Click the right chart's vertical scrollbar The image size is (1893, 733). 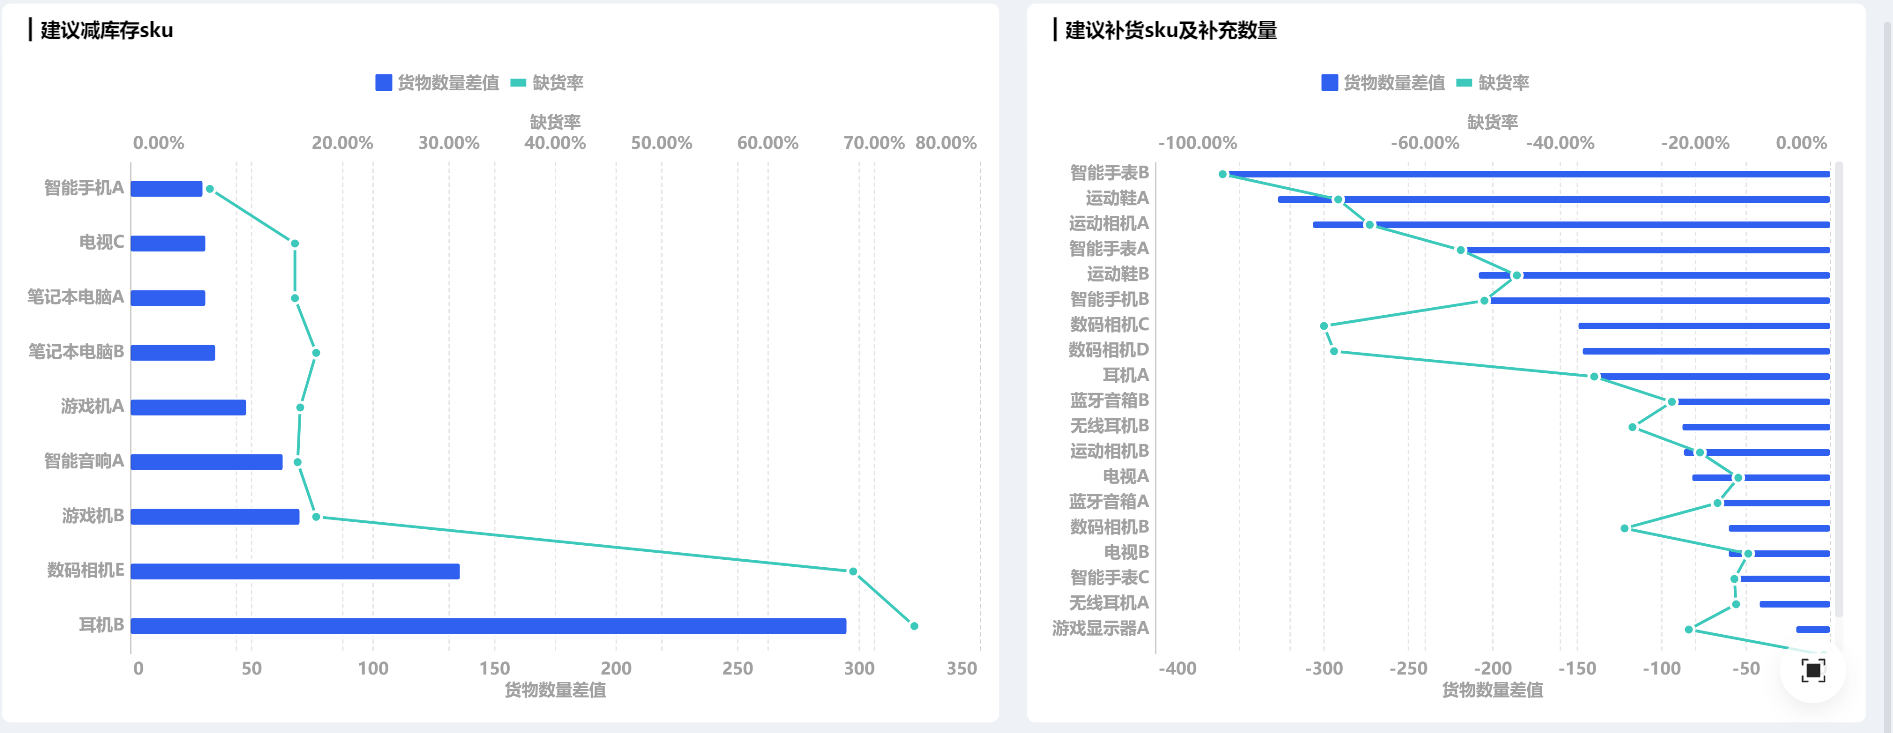[1838, 390]
